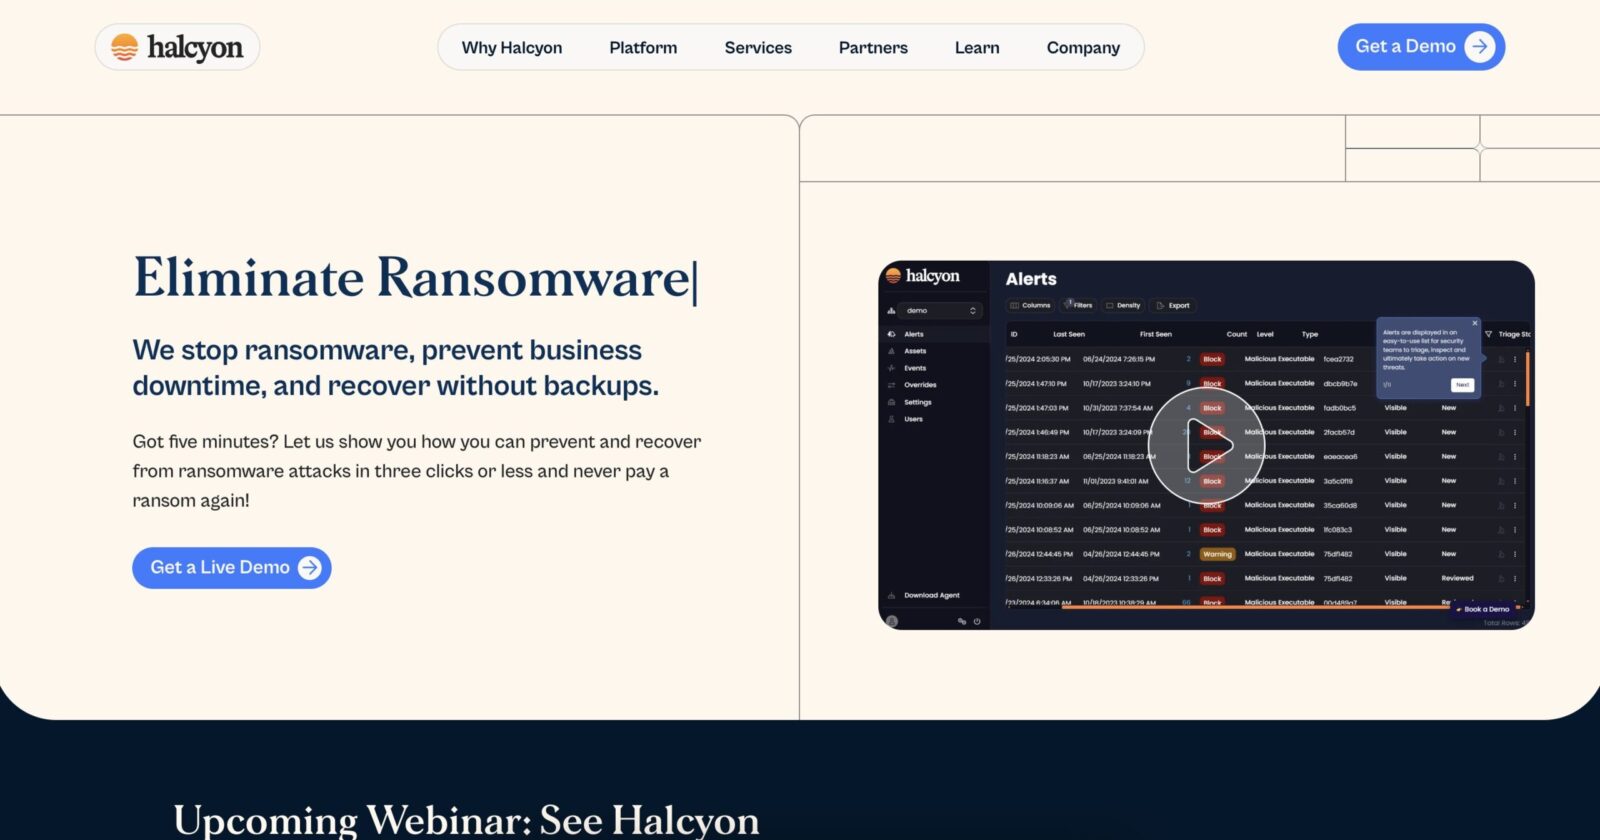Open the kebab menu for the 2facb57d row
The height and width of the screenshot is (840, 1600).
click(x=1515, y=432)
